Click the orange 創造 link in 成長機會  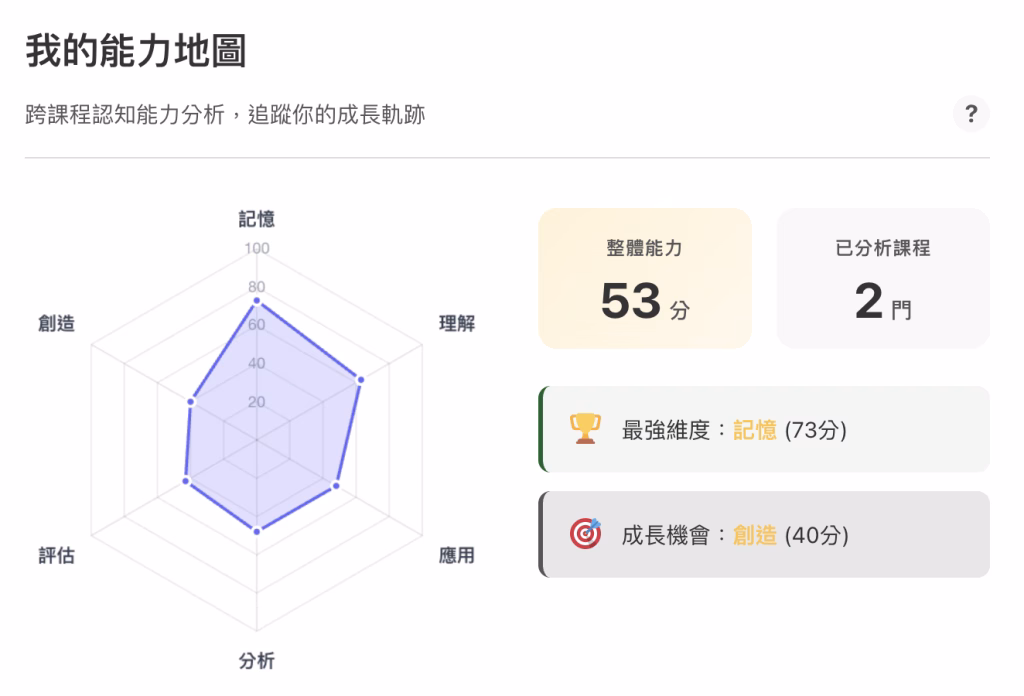click(755, 536)
